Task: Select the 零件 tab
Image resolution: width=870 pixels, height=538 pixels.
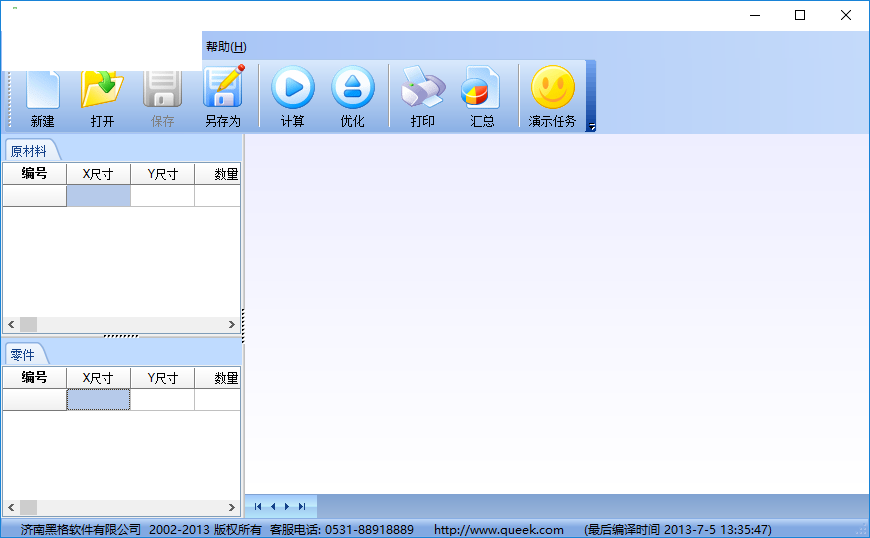Action: coord(22,355)
